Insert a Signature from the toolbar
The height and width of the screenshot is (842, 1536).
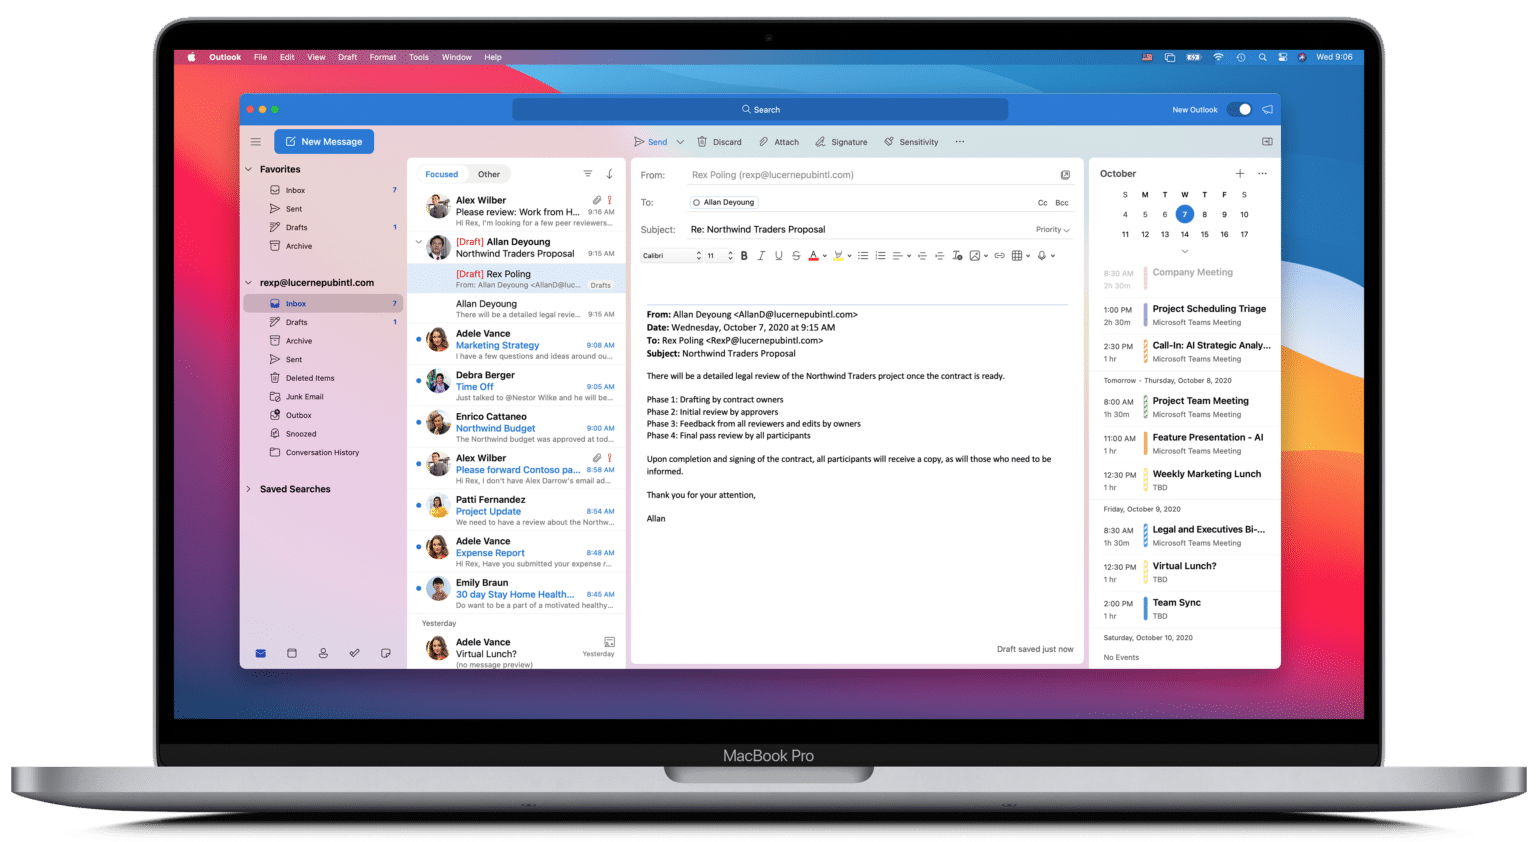click(841, 142)
